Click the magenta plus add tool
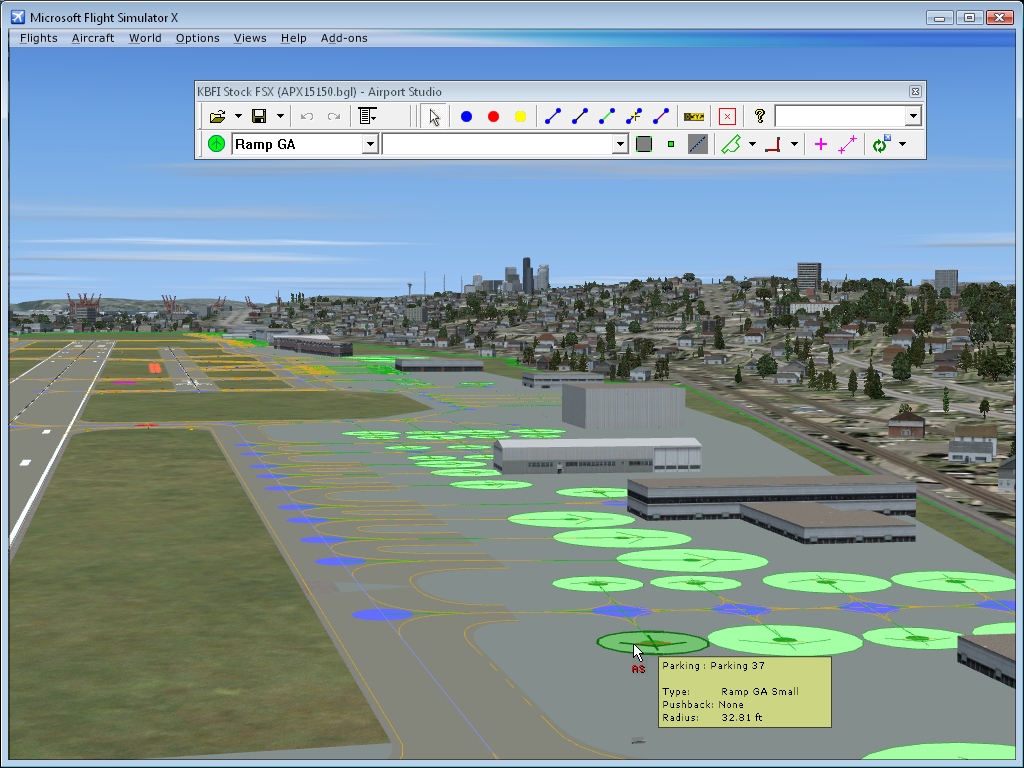1024x768 pixels. 821,144
